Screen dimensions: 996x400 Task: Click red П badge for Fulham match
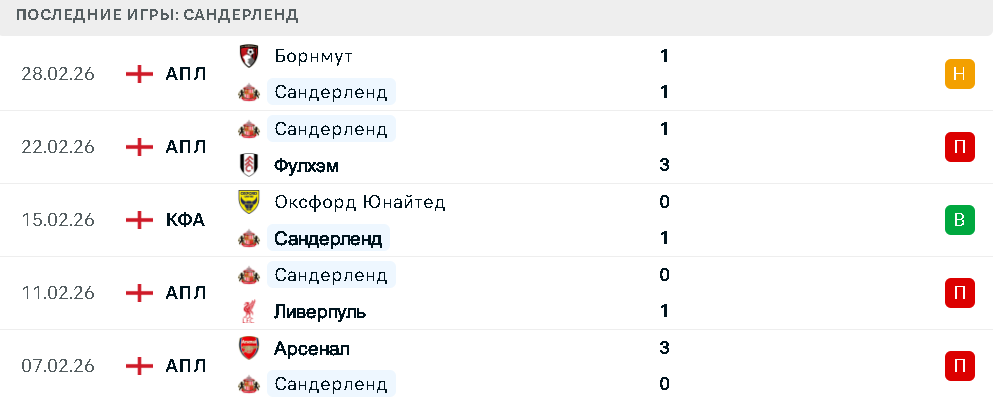[x=959, y=147]
